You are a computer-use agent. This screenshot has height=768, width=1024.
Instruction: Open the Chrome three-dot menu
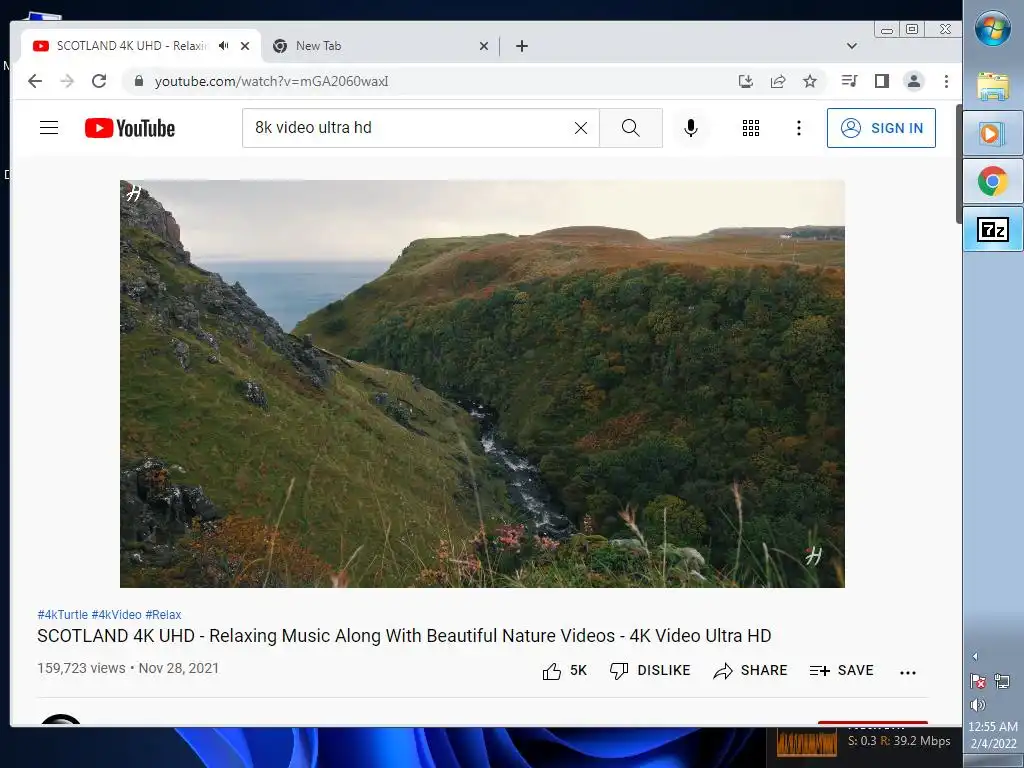(x=946, y=81)
